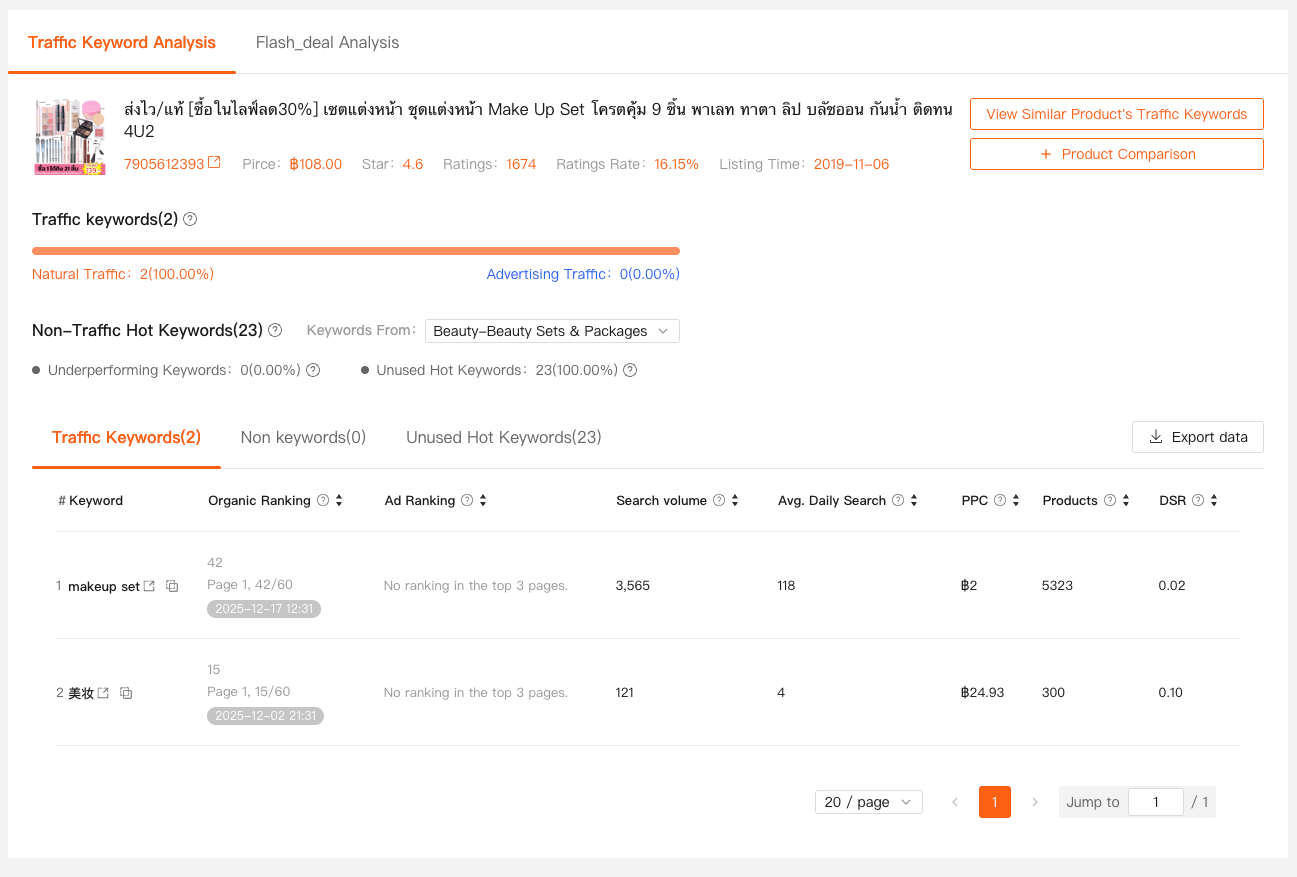
Task: Expand the Beauty-Beauty Sets & Packages dropdown
Action: click(552, 331)
